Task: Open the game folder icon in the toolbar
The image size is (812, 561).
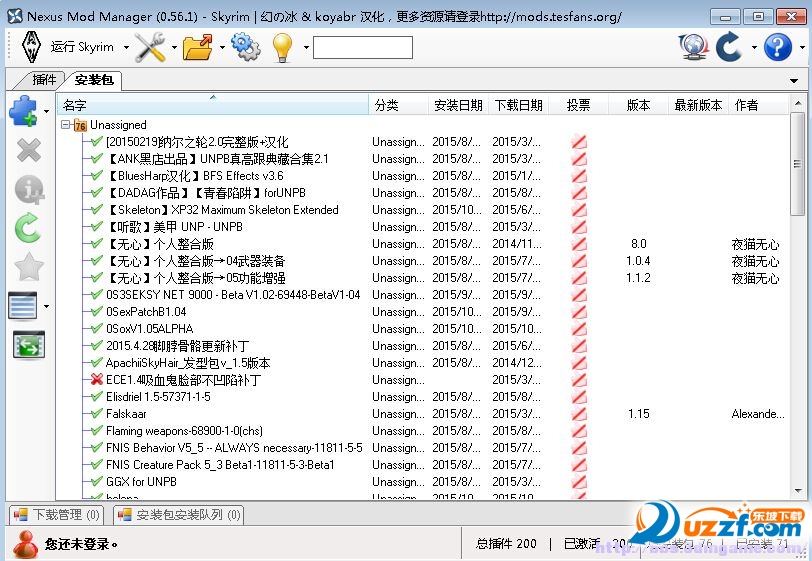Action: (198, 47)
